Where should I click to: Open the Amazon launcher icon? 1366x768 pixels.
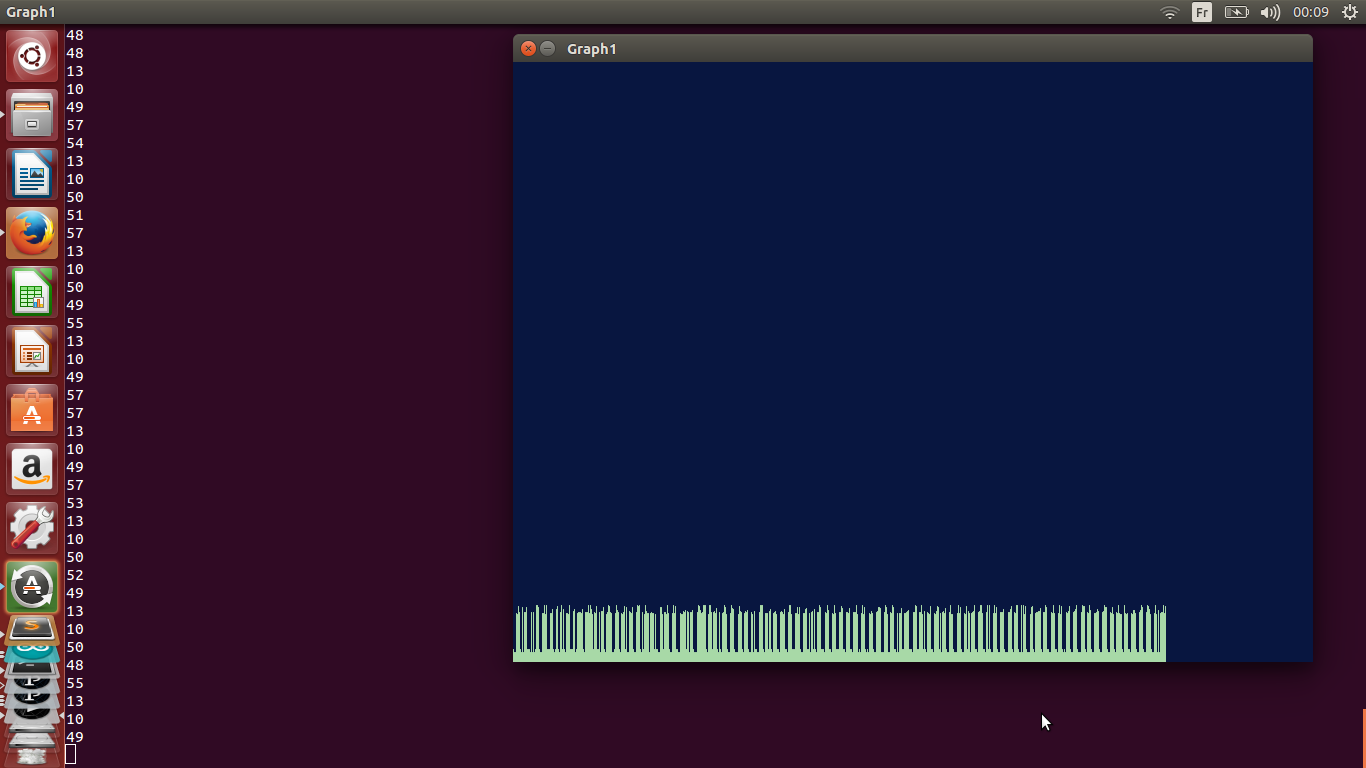(32, 469)
